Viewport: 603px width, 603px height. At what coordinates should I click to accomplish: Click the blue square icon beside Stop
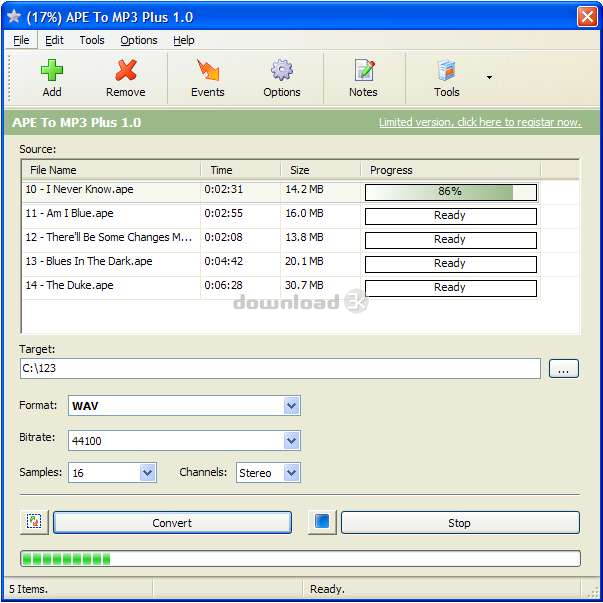point(322,522)
